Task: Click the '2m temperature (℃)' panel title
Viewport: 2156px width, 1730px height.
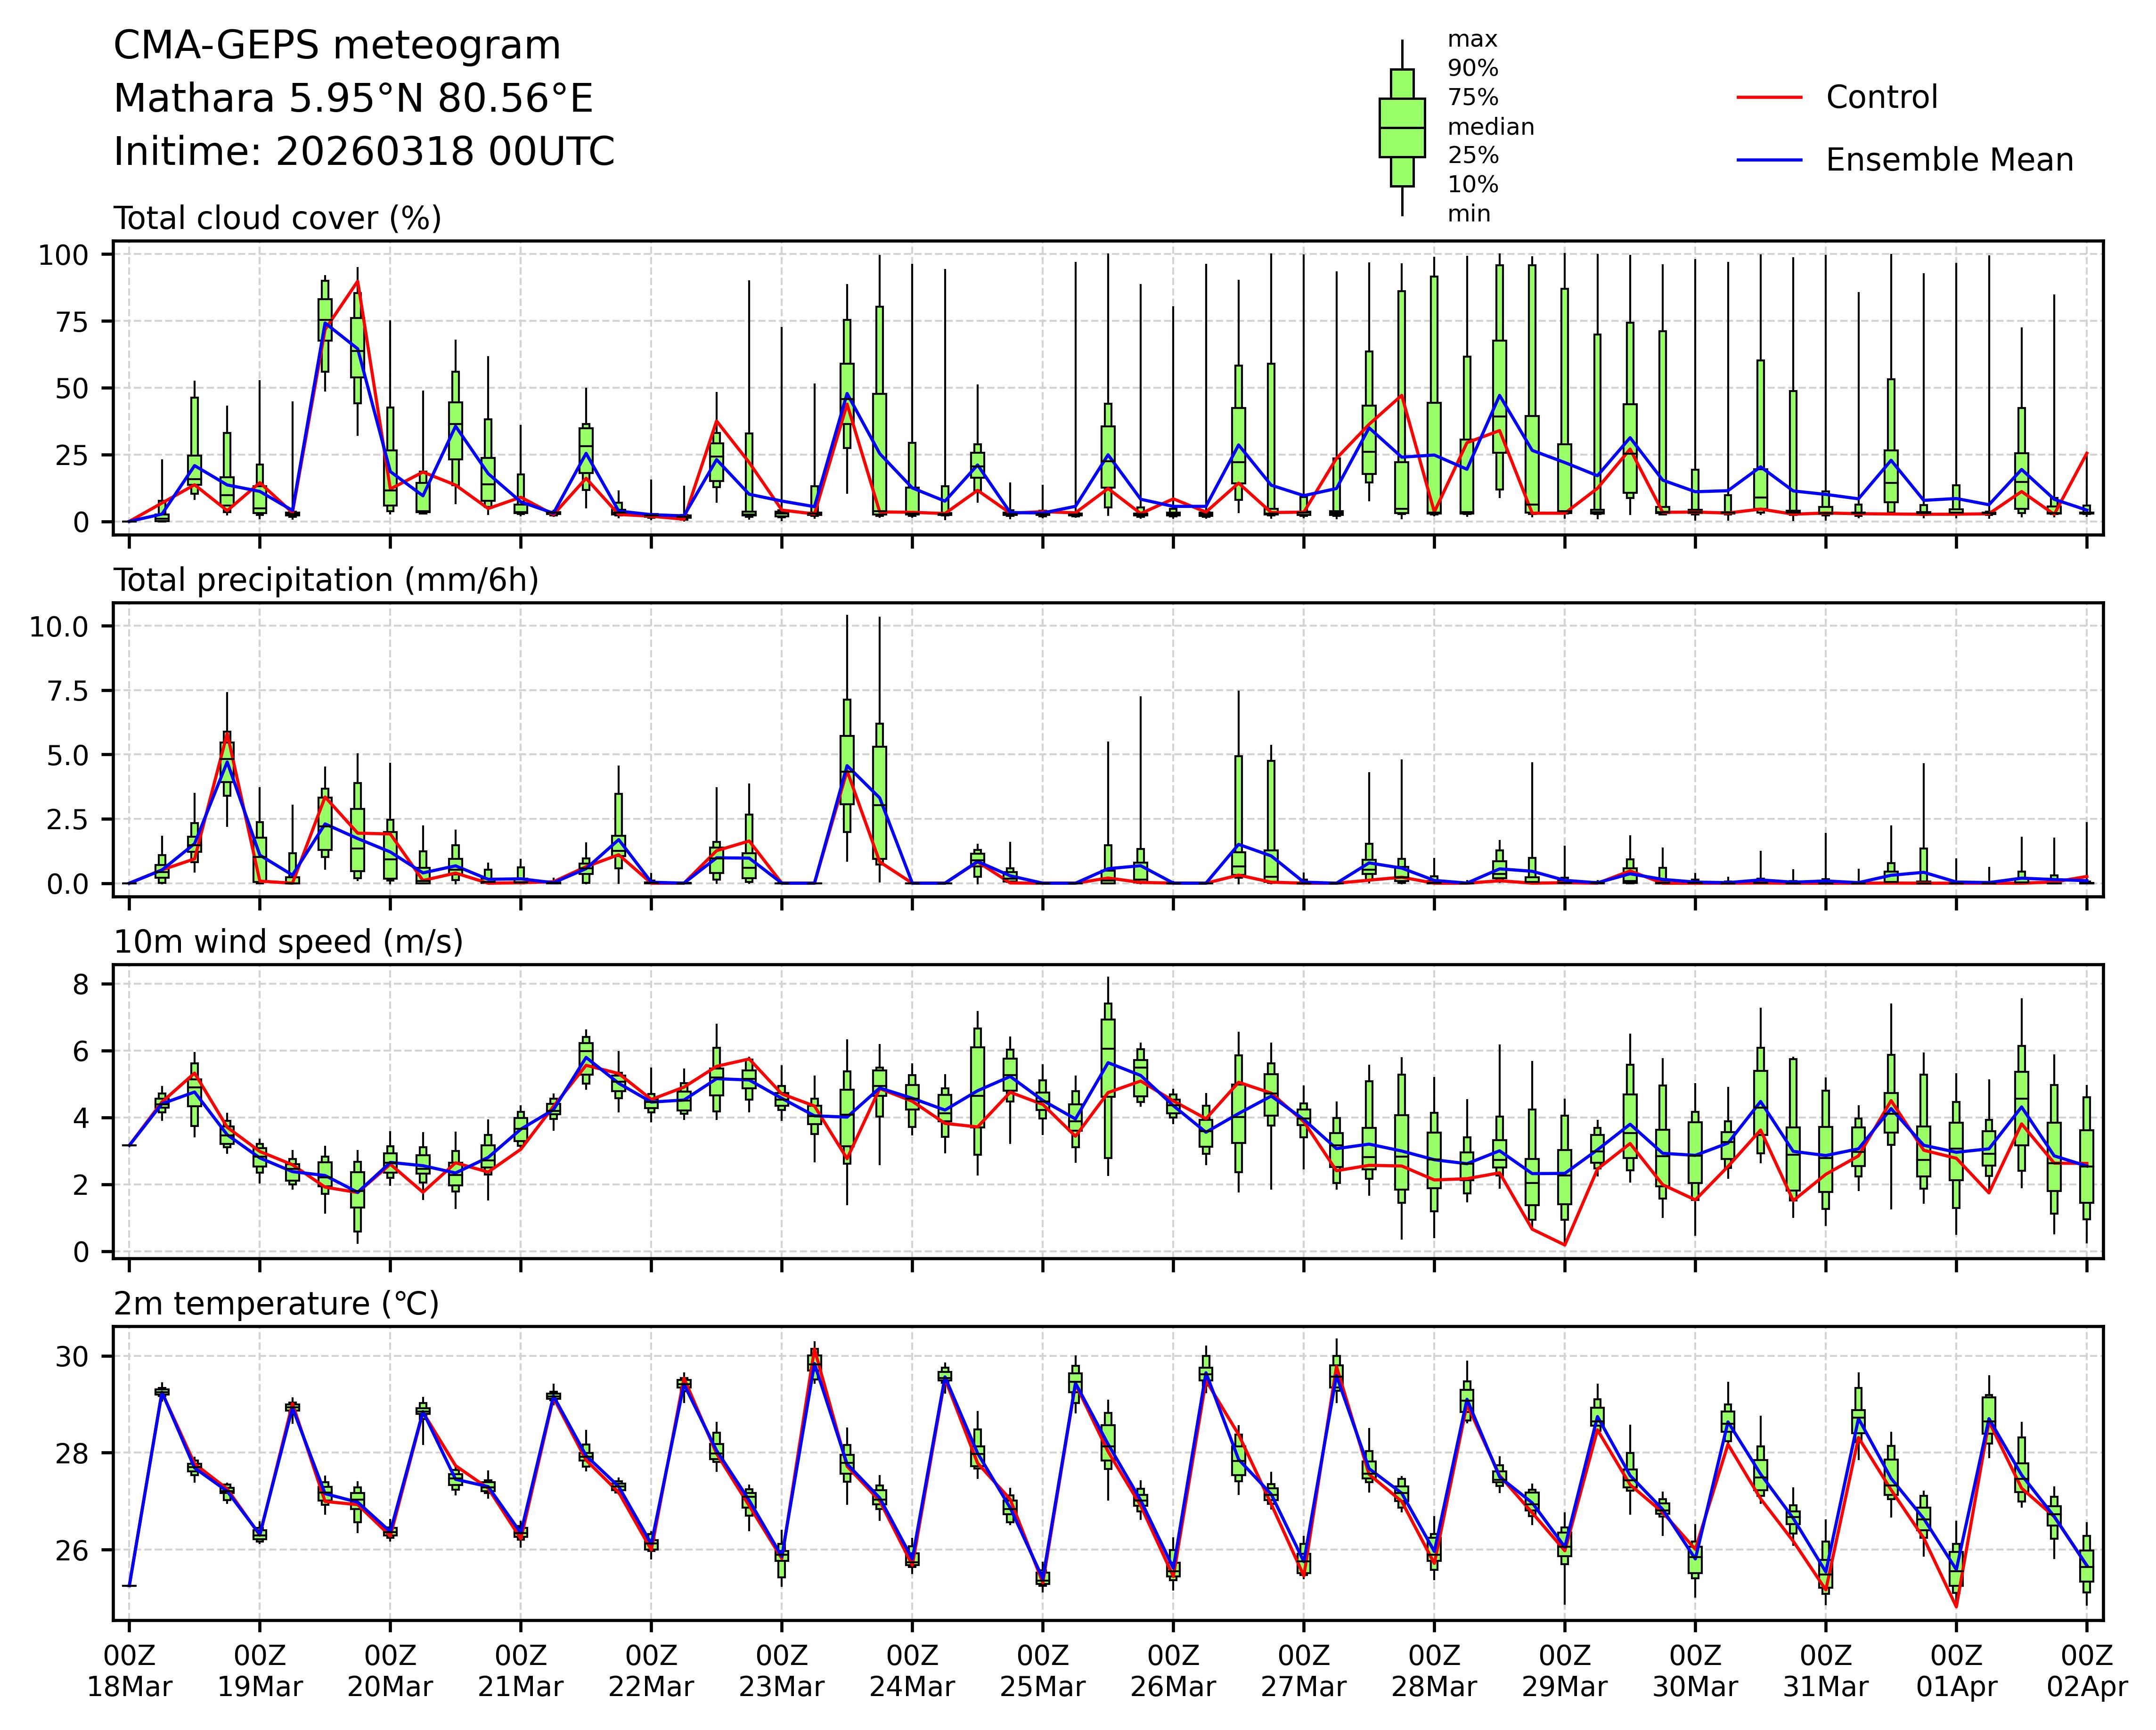Action: click(x=276, y=1304)
